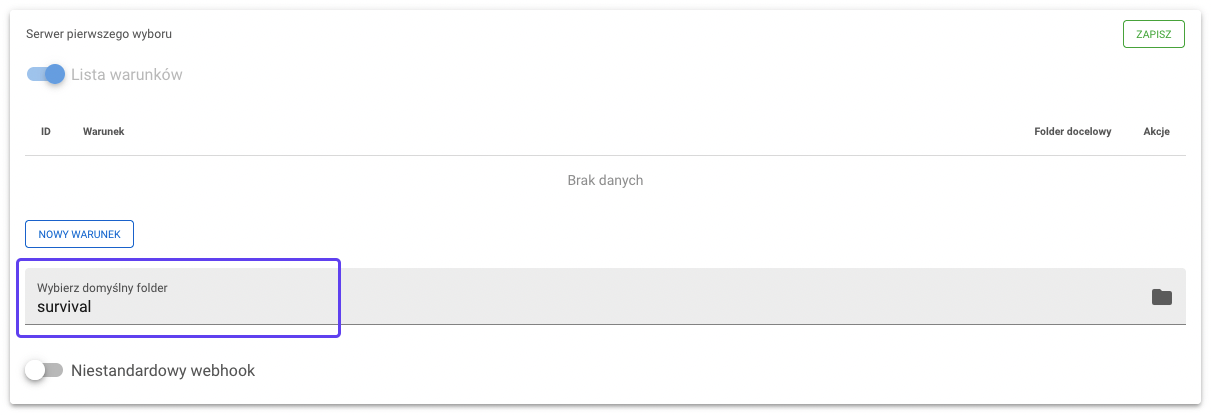Select the Akcje column header
The width and height of the screenshot is (1211, 415).
(x=1156, y=132)
